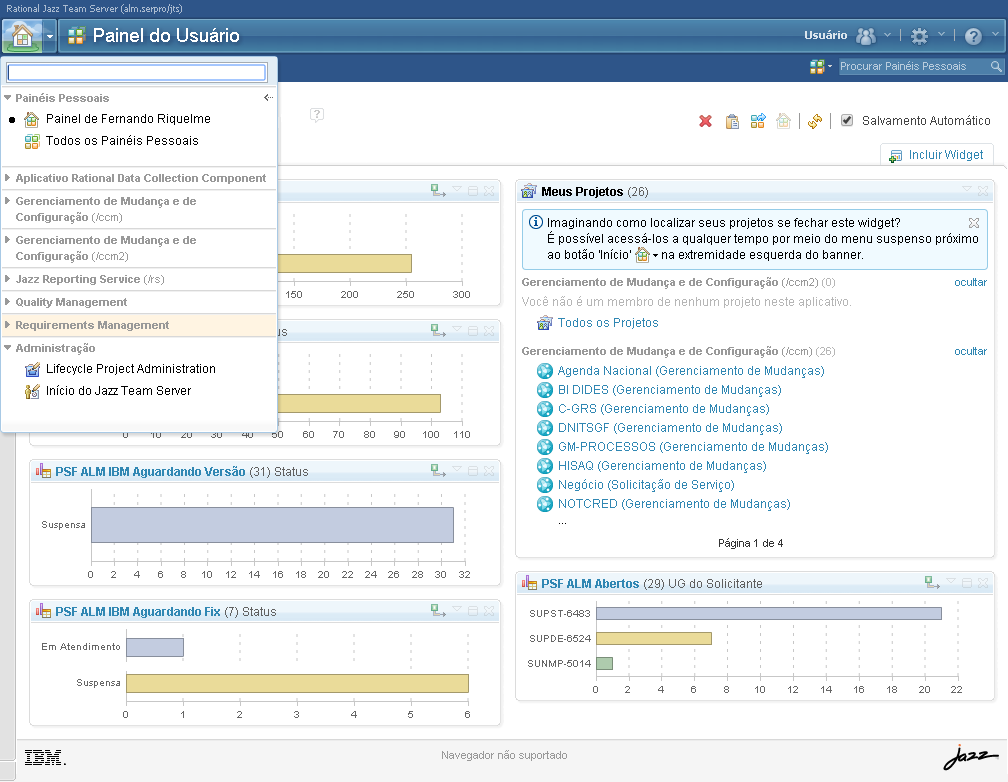Click the PSF ALM IBM Aguardando Fix title
The image size is (1008, 782).
[138, 612]
